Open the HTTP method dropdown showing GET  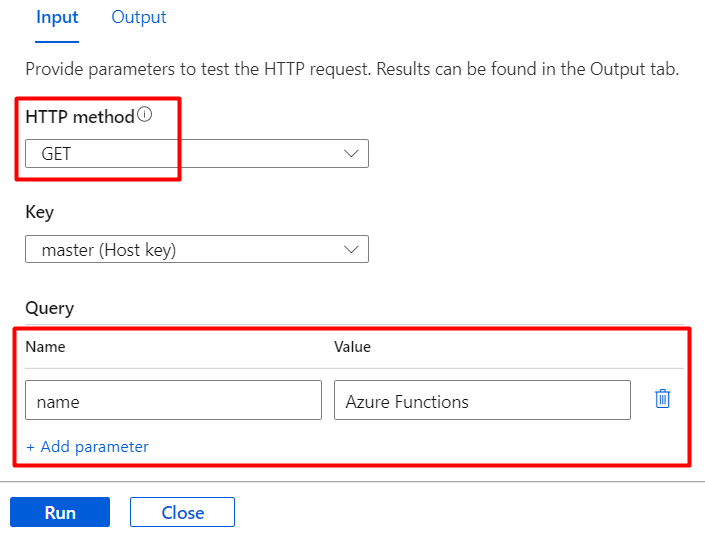click(196, 154)
